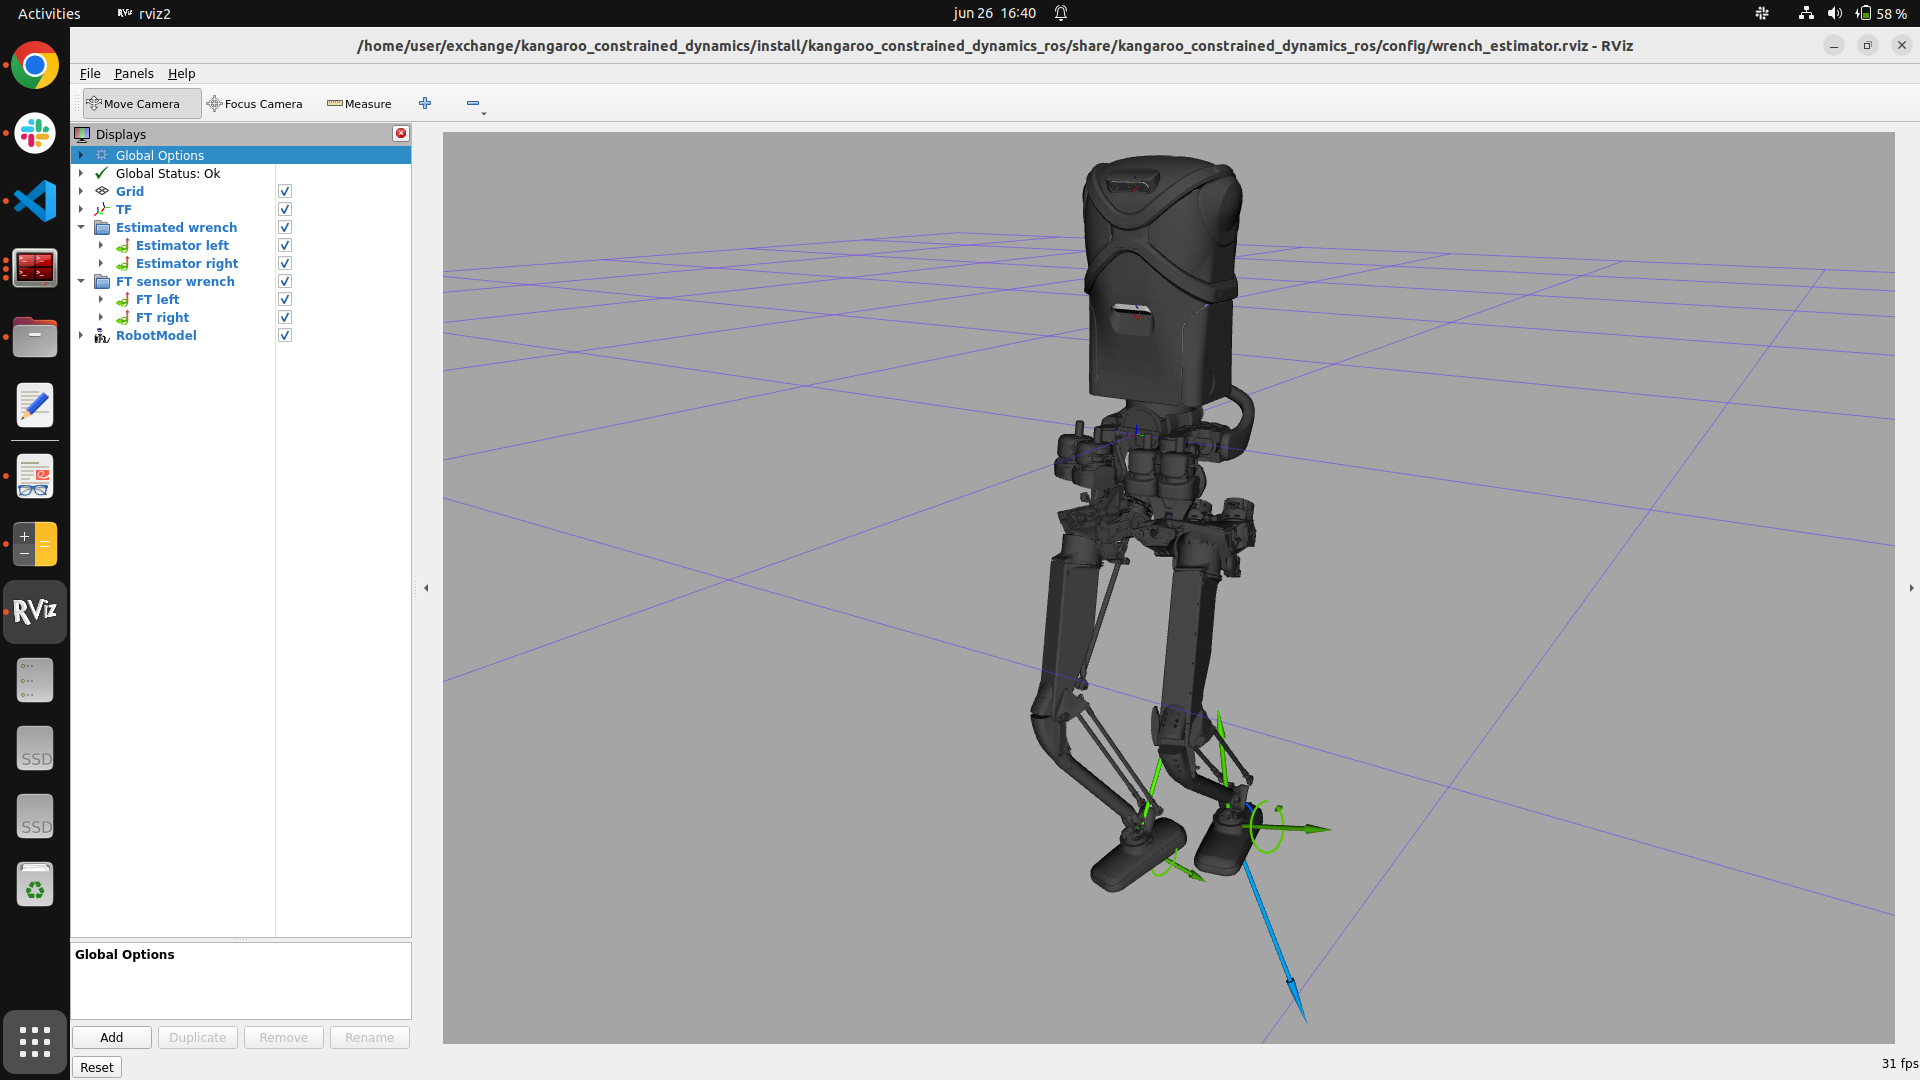The image size is (1920, 1080).
Task: Click the Duplicate button
Action: (x=198, y=1037)
